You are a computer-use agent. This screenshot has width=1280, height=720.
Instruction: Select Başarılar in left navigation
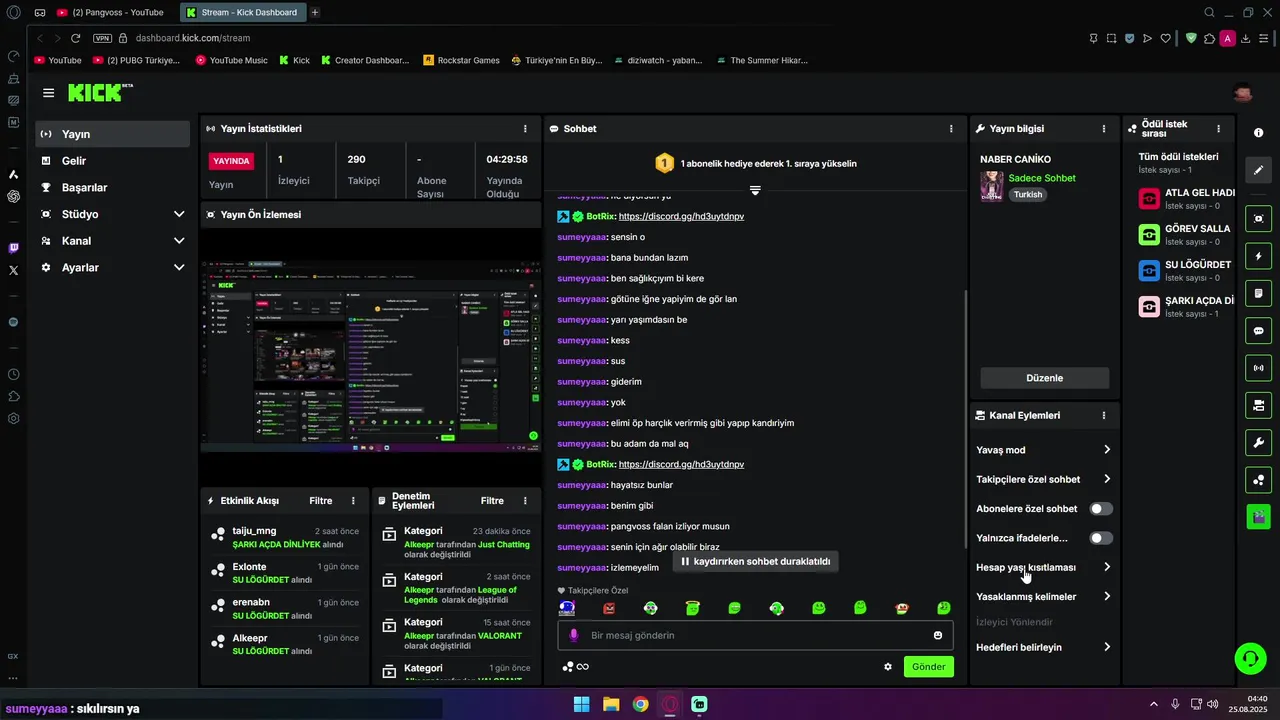(112, 188)
